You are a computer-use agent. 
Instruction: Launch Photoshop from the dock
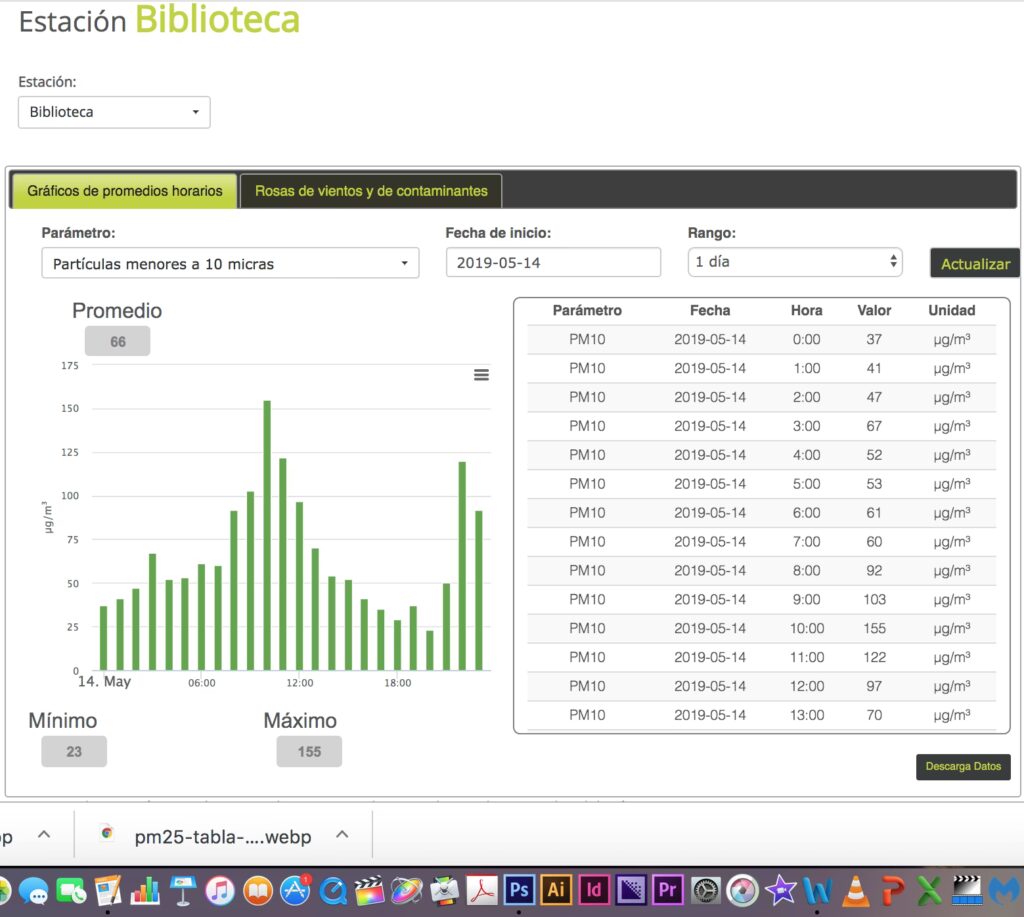[519, 889]
